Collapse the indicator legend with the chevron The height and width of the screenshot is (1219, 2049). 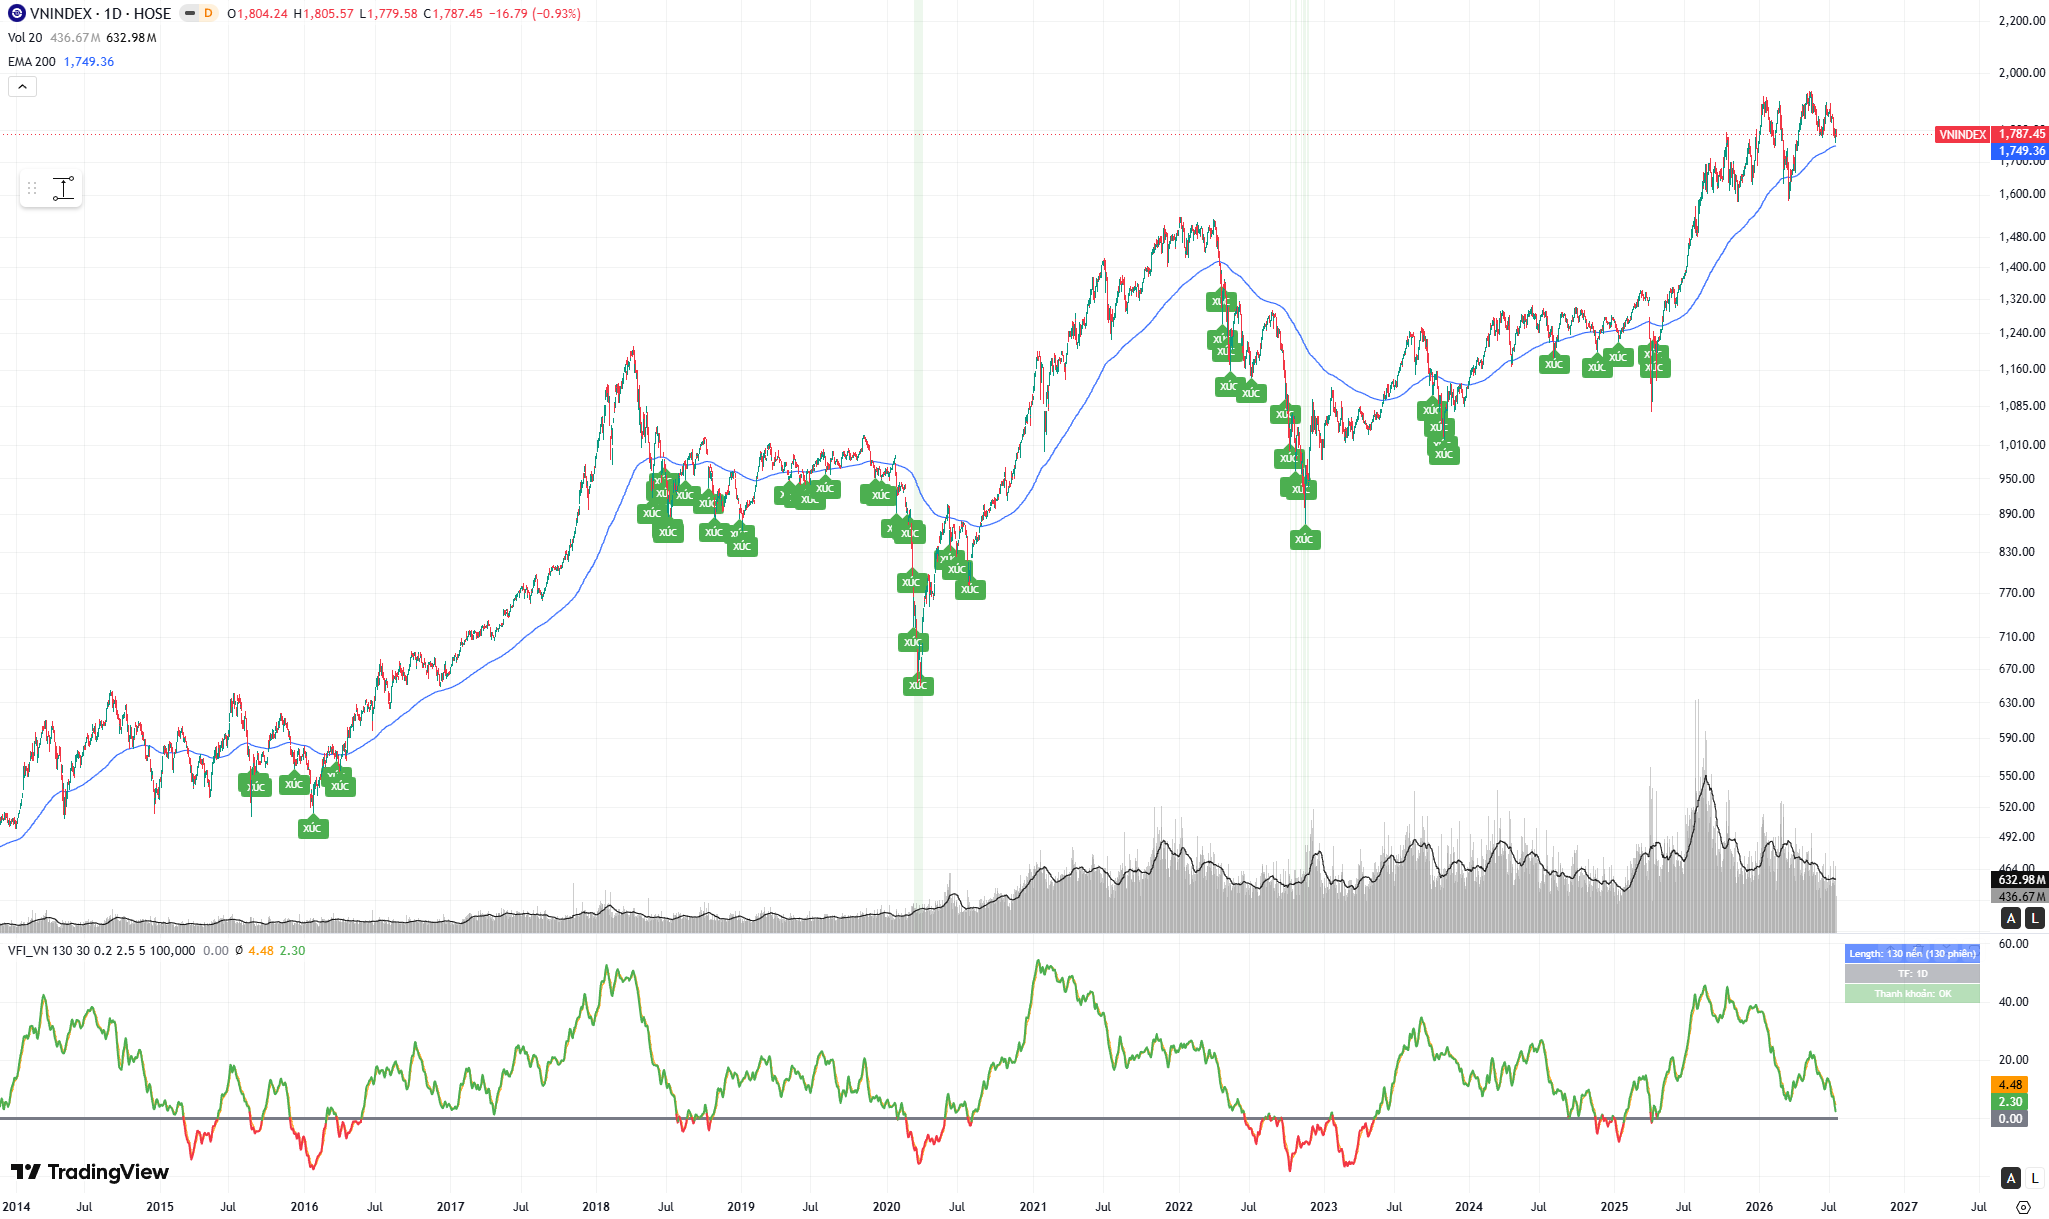point(22,87)
